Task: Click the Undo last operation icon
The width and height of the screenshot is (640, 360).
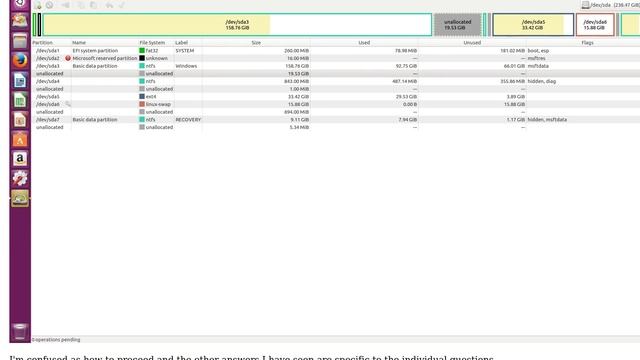Action: pos(109,5)
